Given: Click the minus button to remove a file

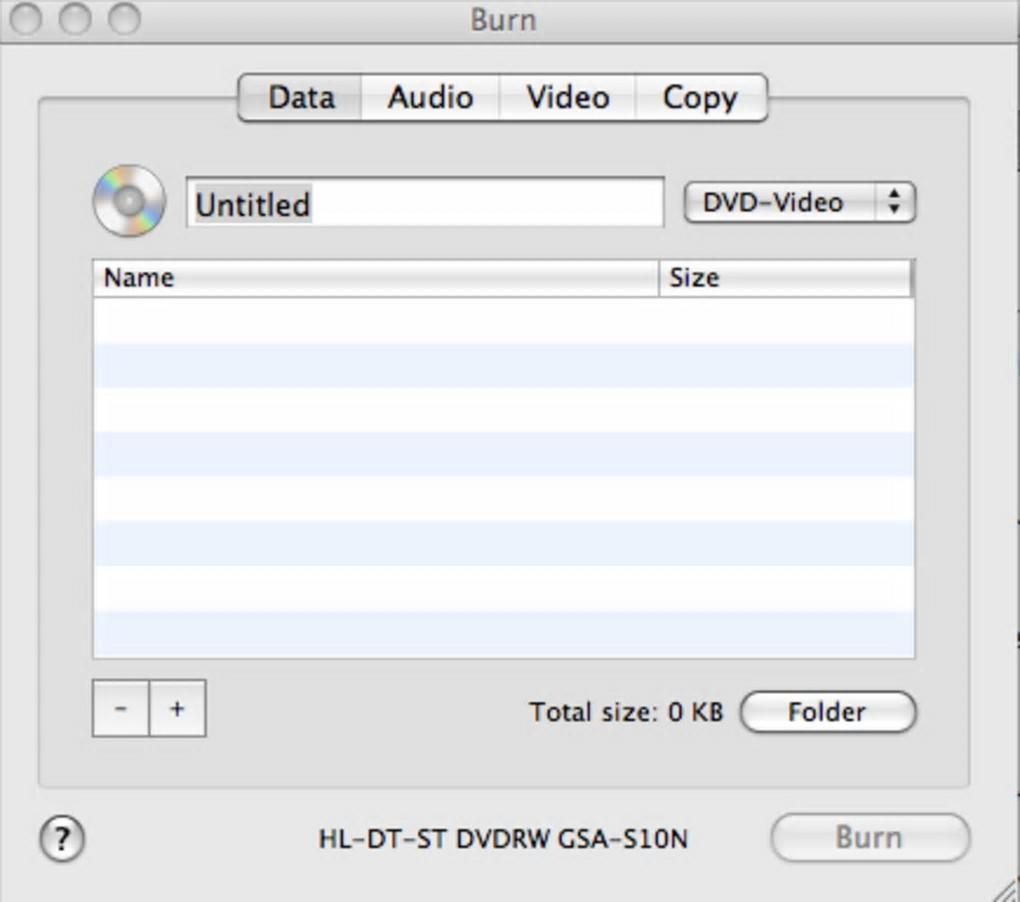Looking at the screenshot, I should (x=121, y=708).
